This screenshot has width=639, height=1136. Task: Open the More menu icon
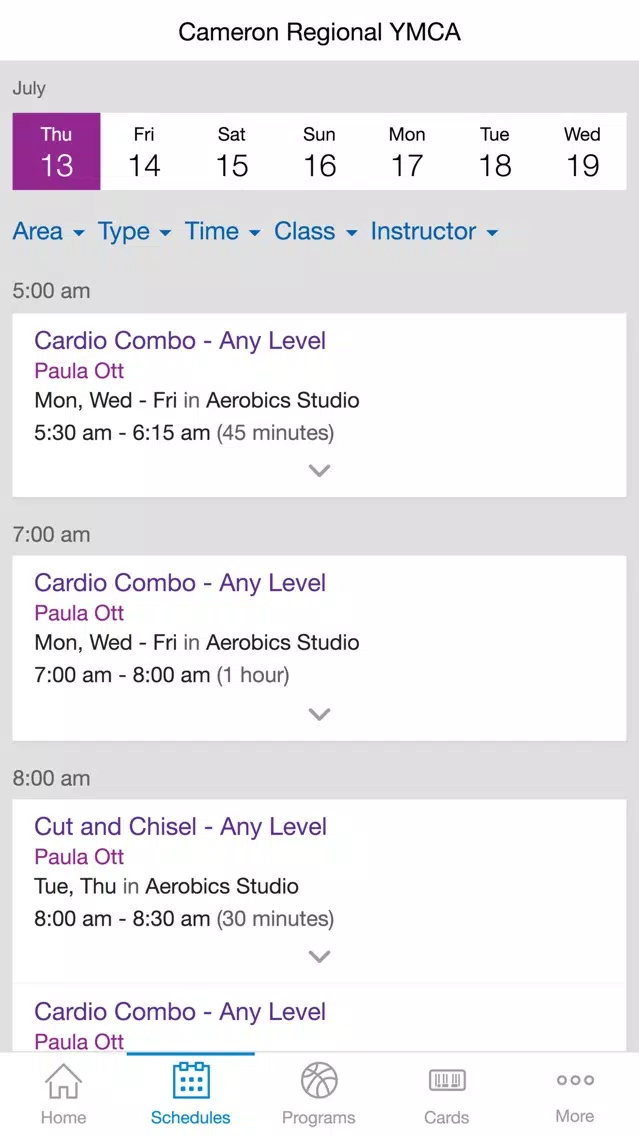pyautogui.click(x=575, y=1080)
